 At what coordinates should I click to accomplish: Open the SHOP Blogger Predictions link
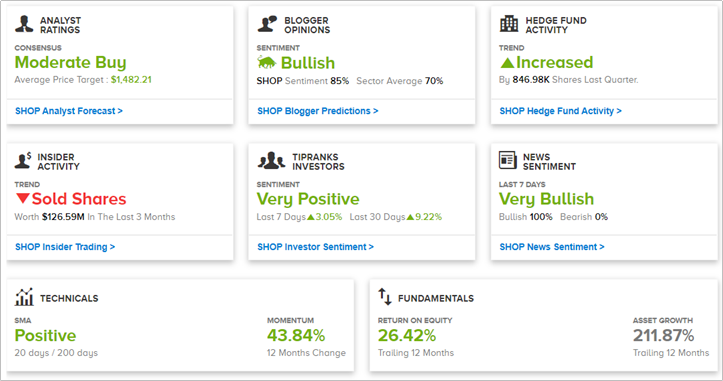click(318, 111)
